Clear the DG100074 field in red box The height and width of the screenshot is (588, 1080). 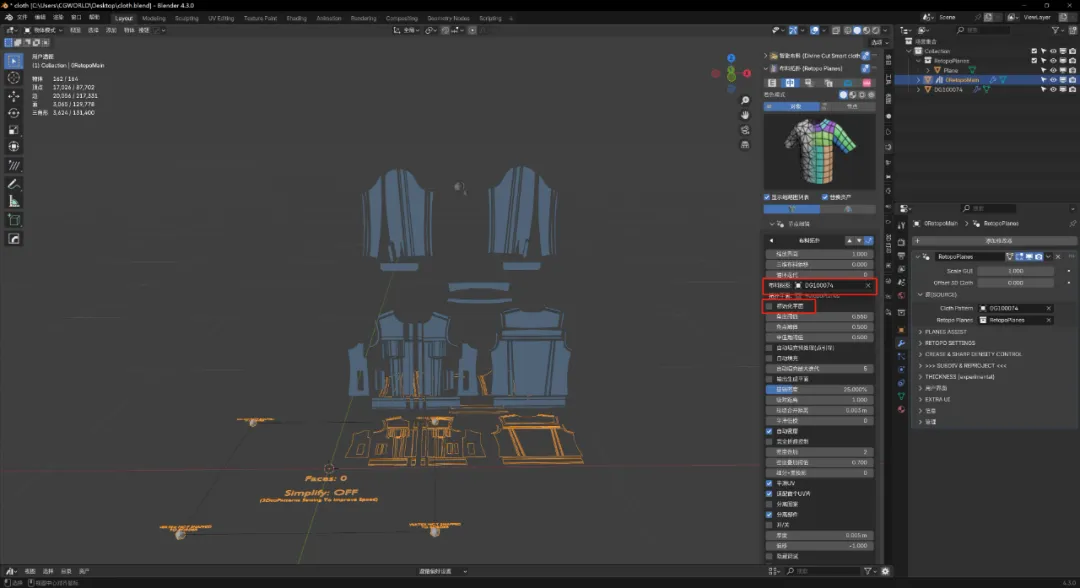pyautogui.click(x=867, y=286)
